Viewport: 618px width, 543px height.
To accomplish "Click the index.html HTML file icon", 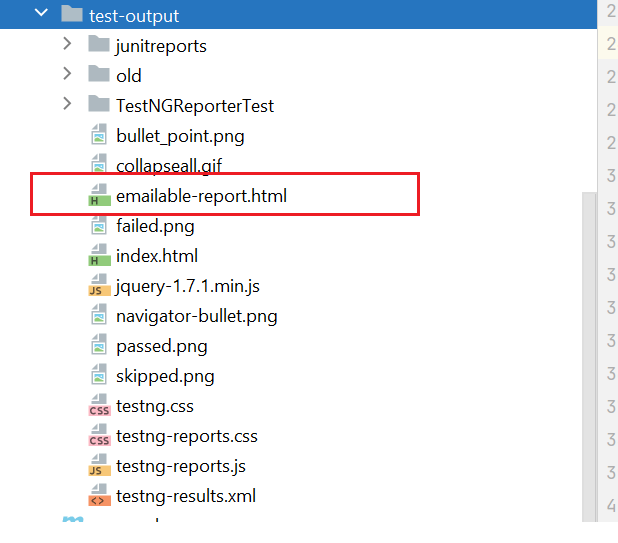I will (x=99, y=255).
